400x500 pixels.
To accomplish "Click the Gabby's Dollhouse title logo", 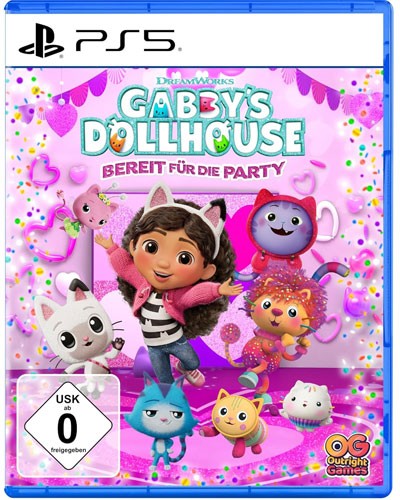I will point(194,120).
